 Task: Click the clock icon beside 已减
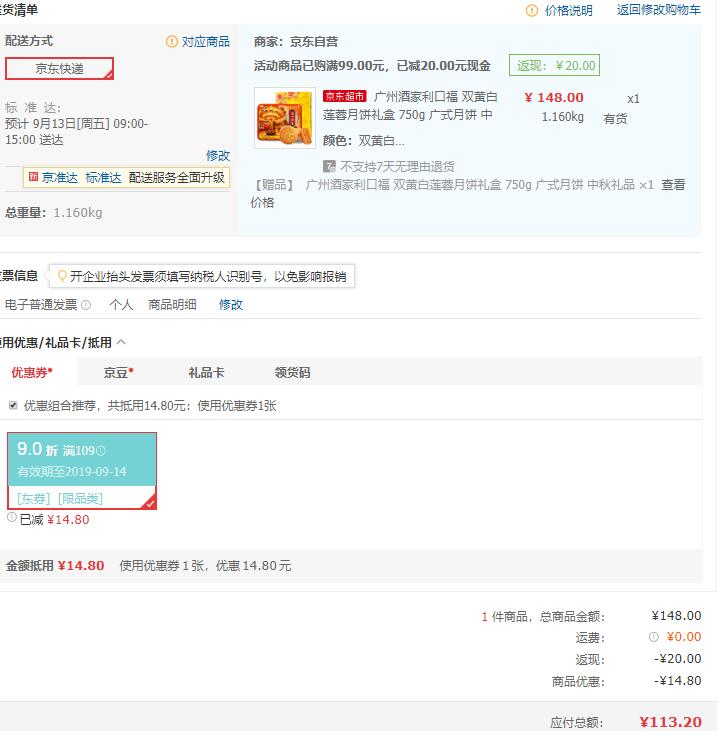point(12,517)
